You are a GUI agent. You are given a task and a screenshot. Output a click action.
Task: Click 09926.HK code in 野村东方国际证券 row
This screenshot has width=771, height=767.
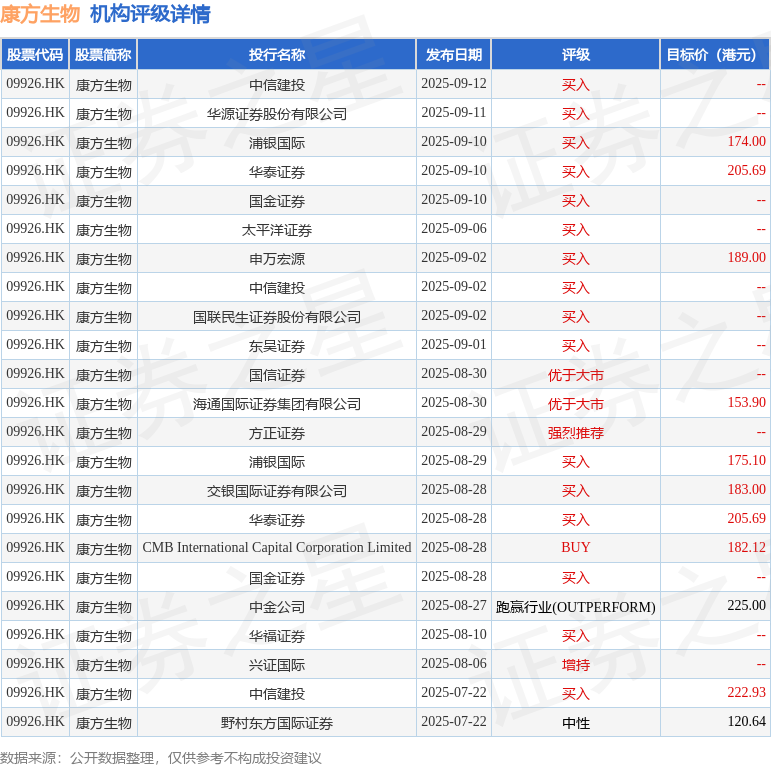(x=35, y=721)
